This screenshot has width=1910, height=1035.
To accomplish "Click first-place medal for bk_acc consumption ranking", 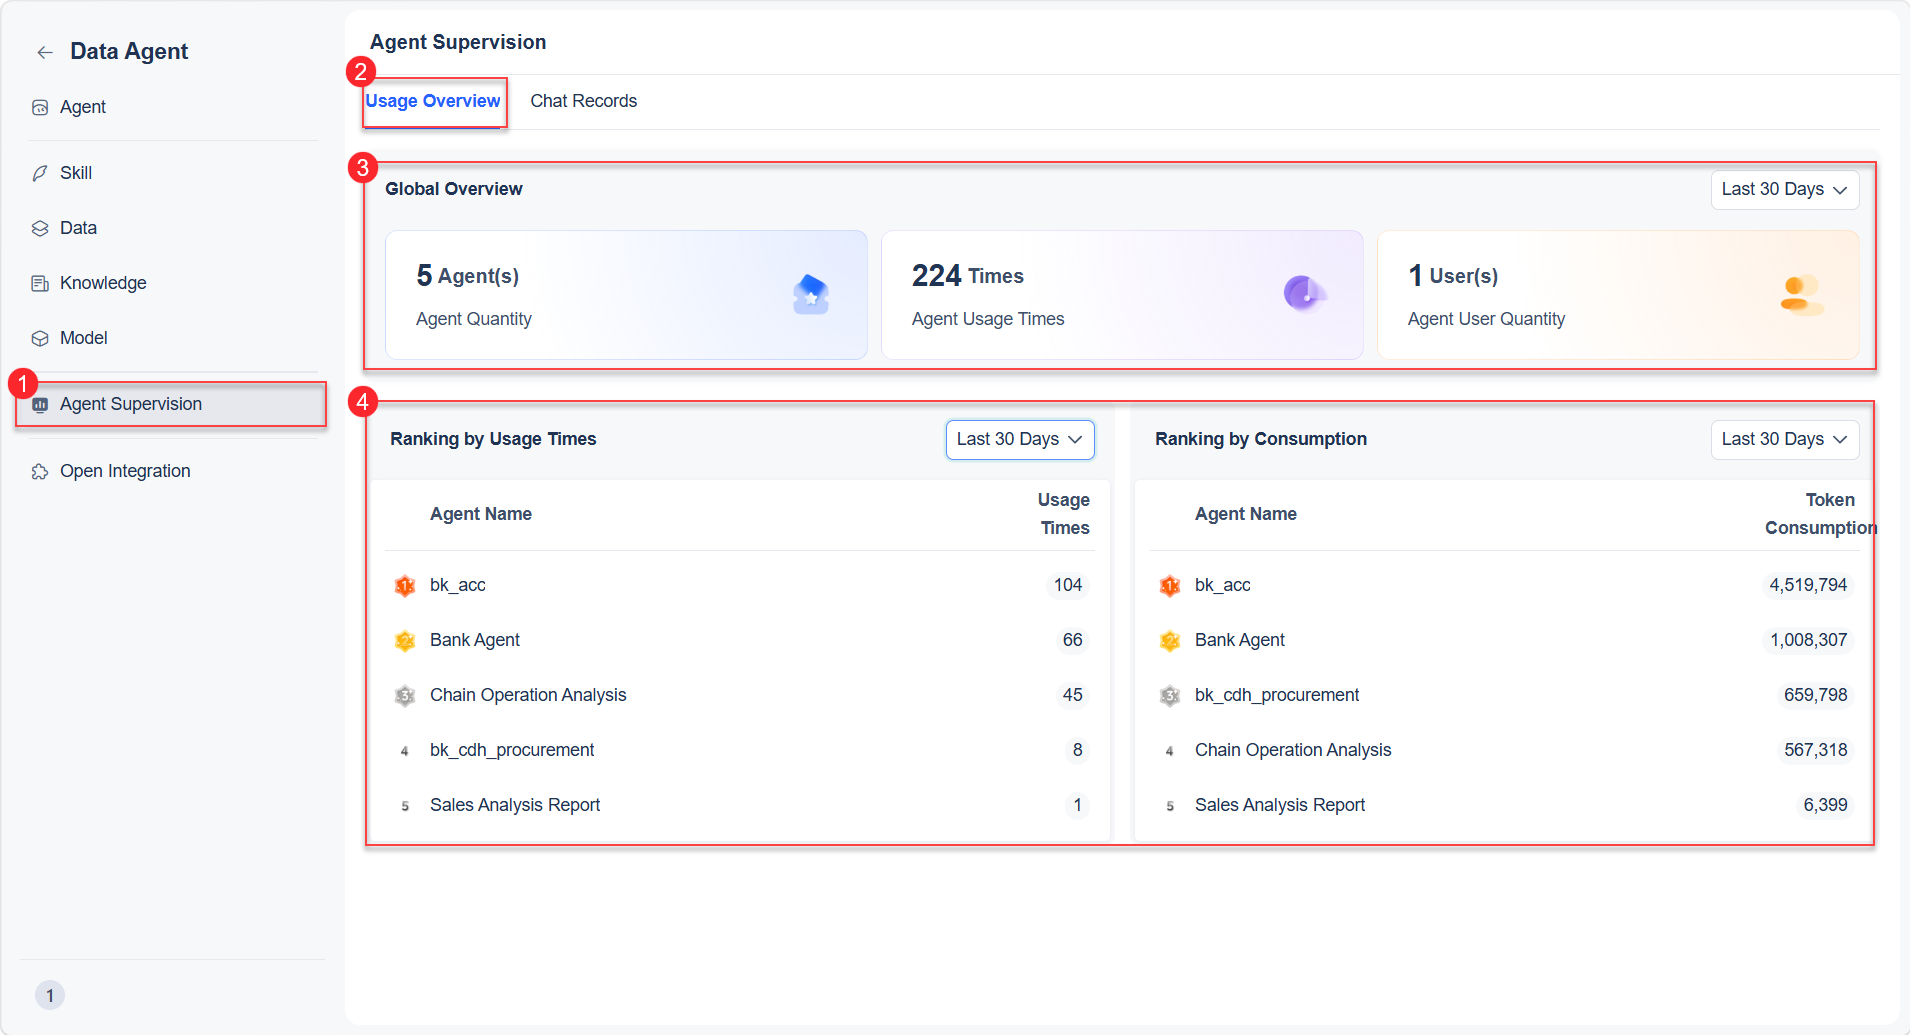I will click(x=1170, y=586).
